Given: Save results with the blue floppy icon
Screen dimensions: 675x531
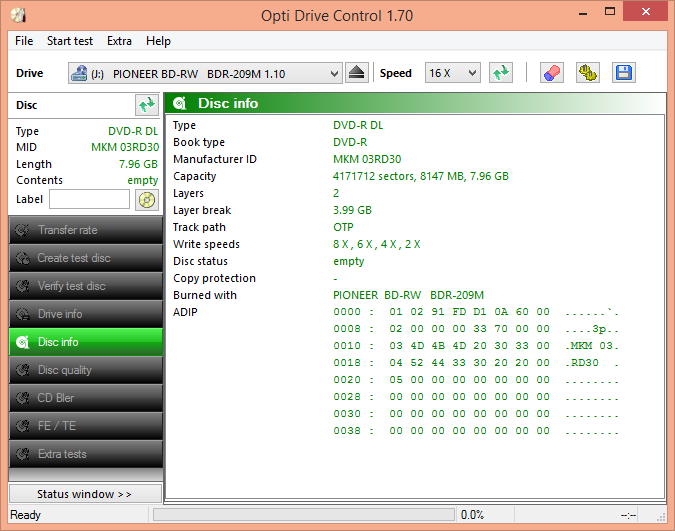Looking at the screenshot, I should point(624,73).
